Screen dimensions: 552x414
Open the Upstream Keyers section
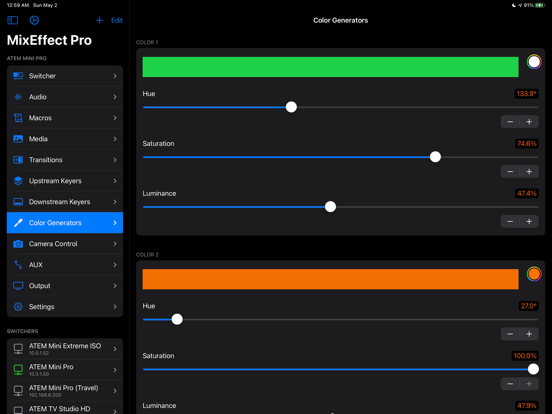tap(65, 181)
